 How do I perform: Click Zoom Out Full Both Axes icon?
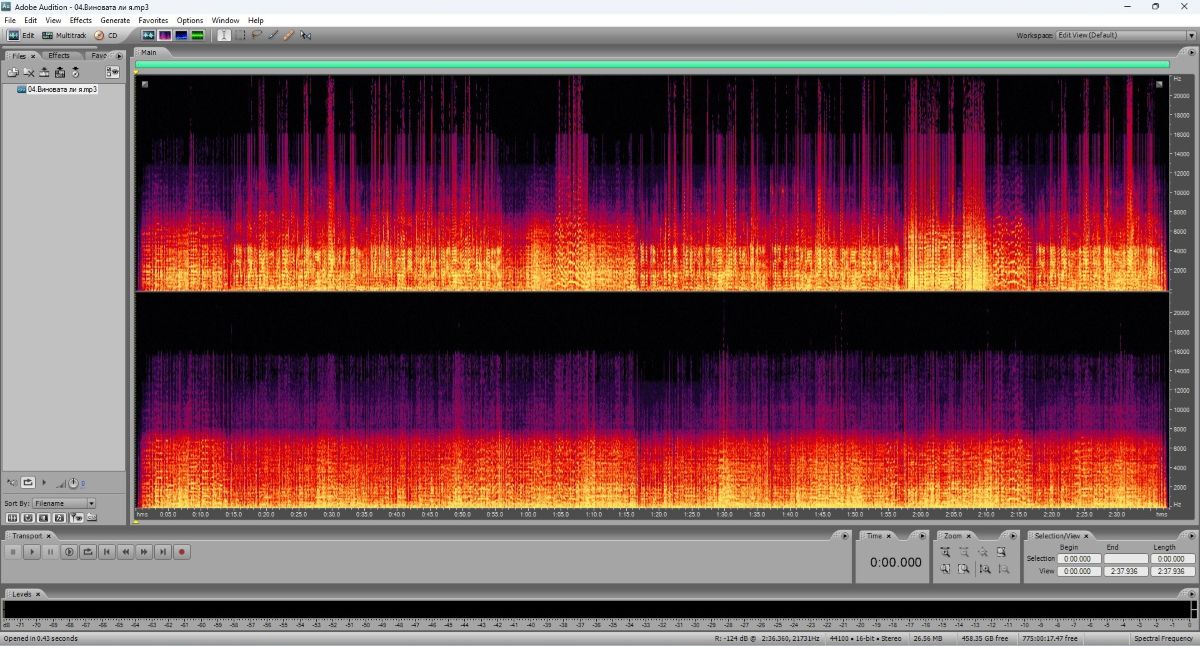coord(983,552)
